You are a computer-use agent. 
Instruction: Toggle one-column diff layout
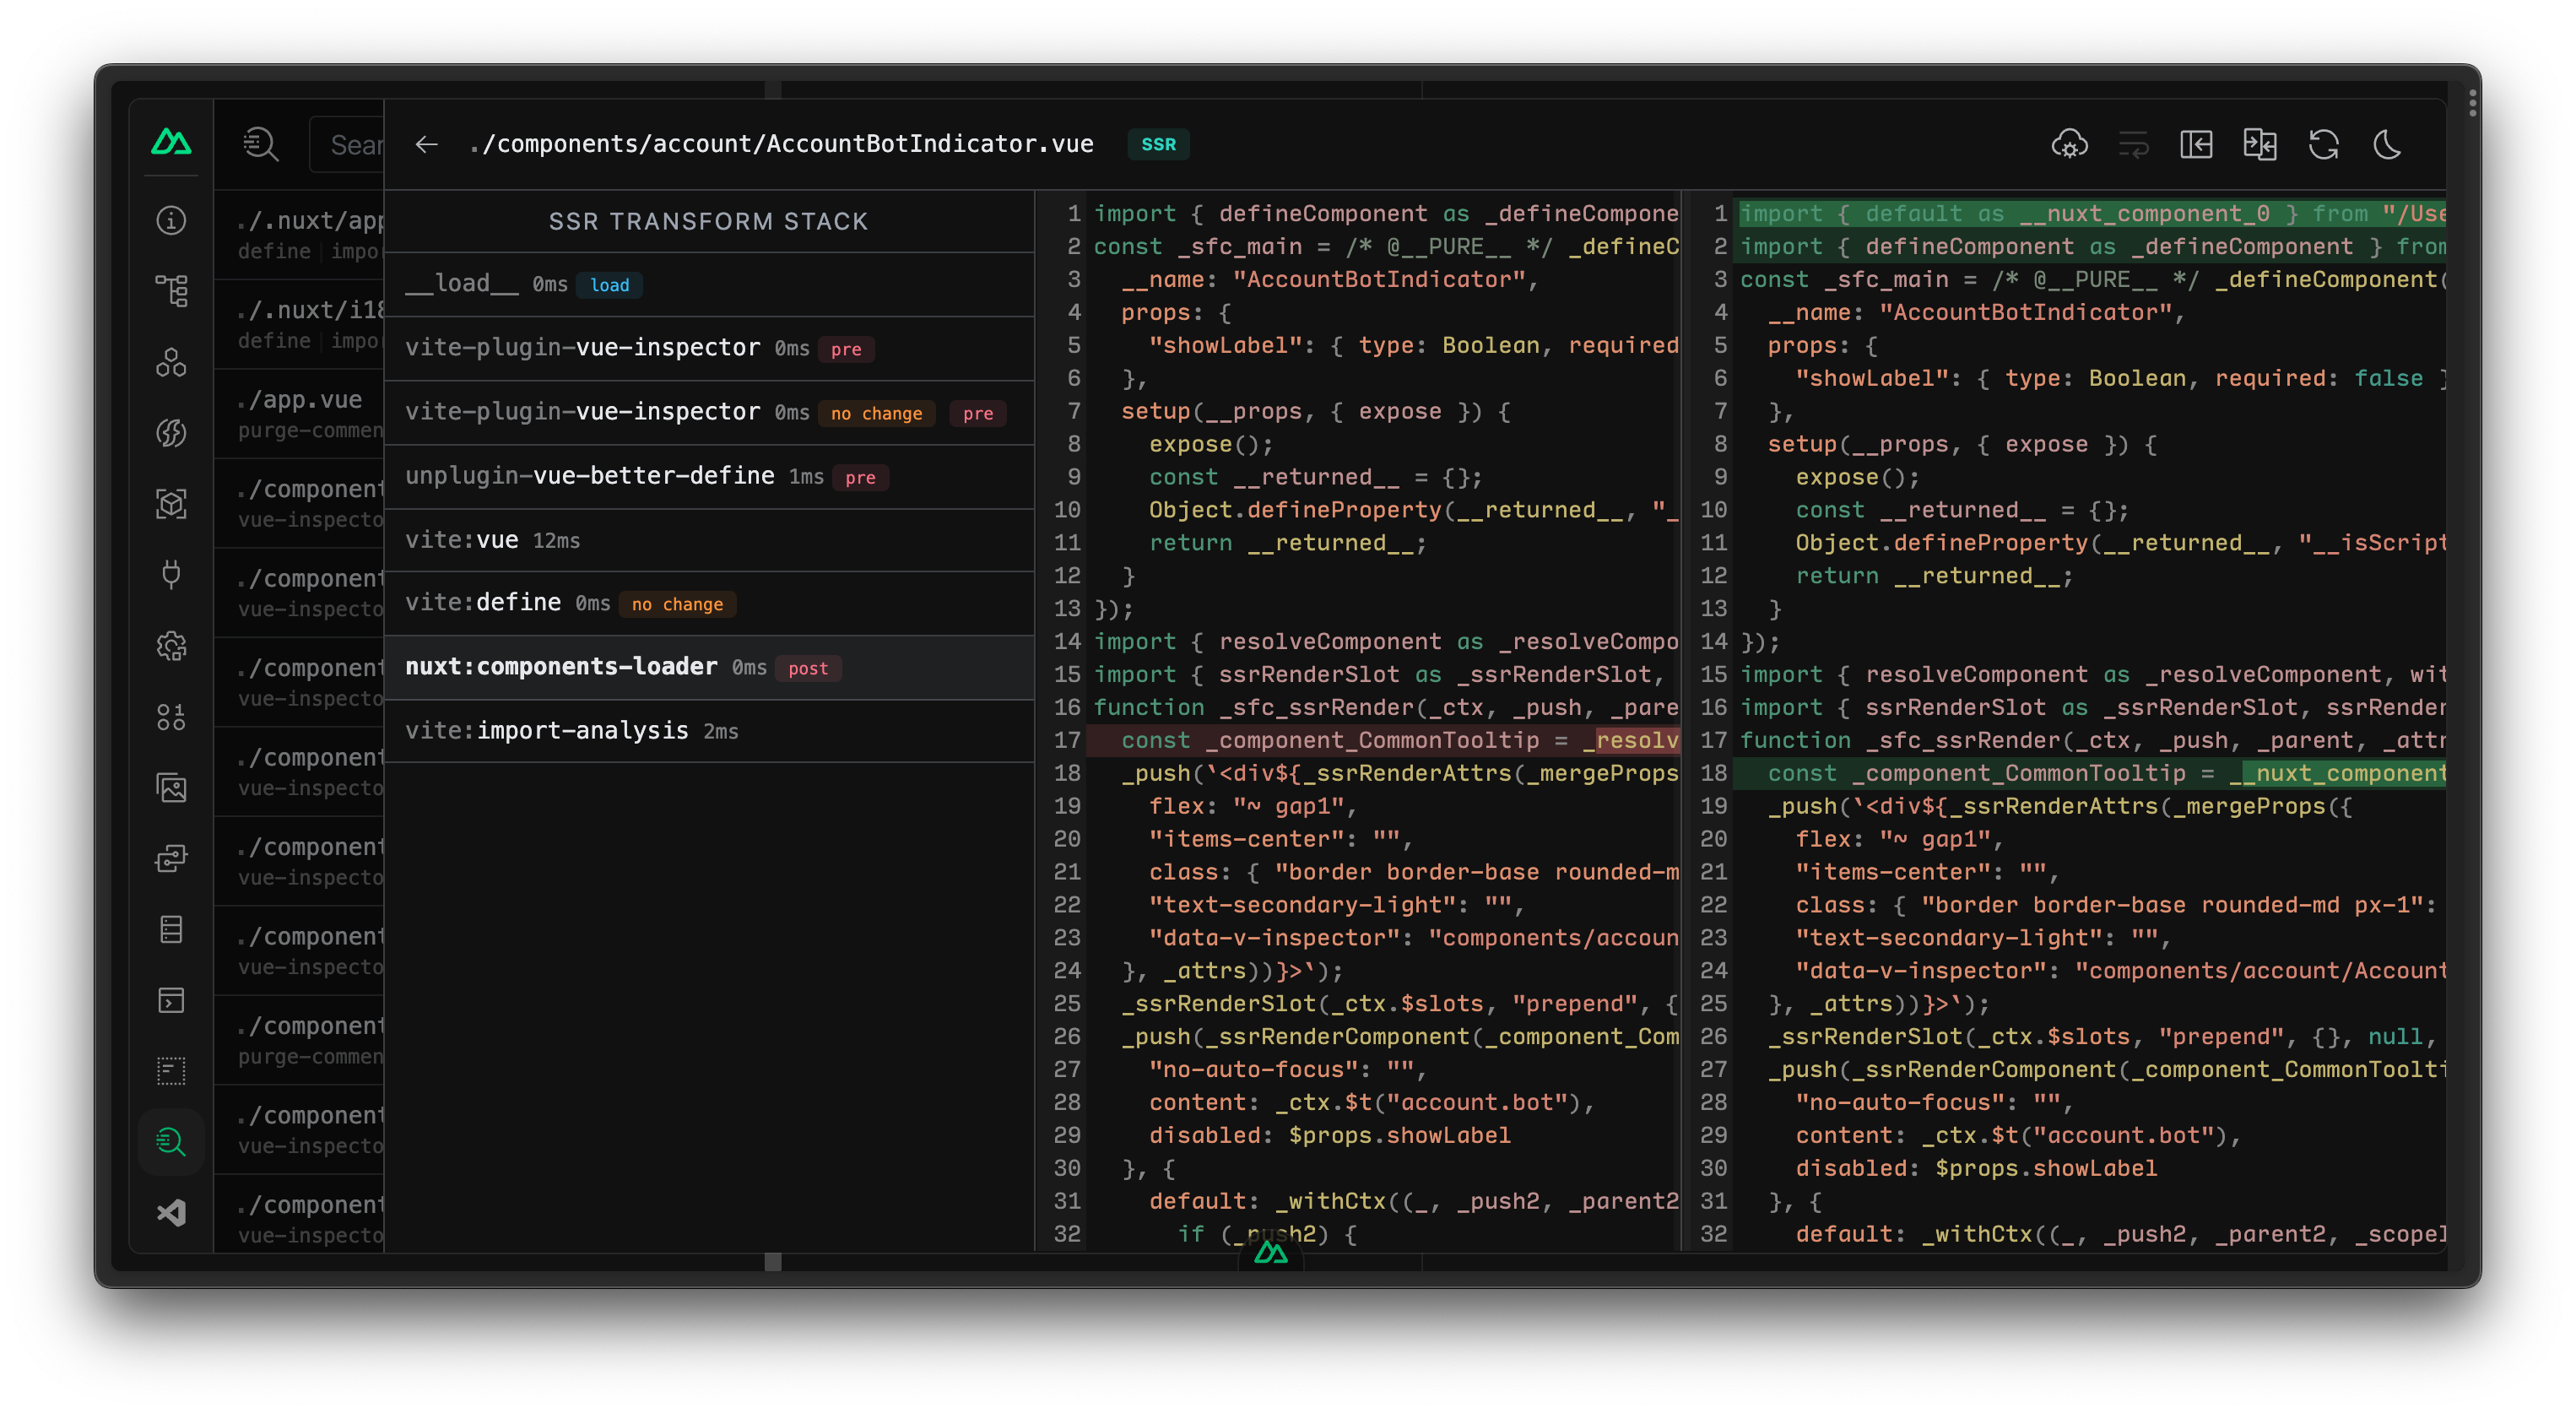tap(2260, 145)
